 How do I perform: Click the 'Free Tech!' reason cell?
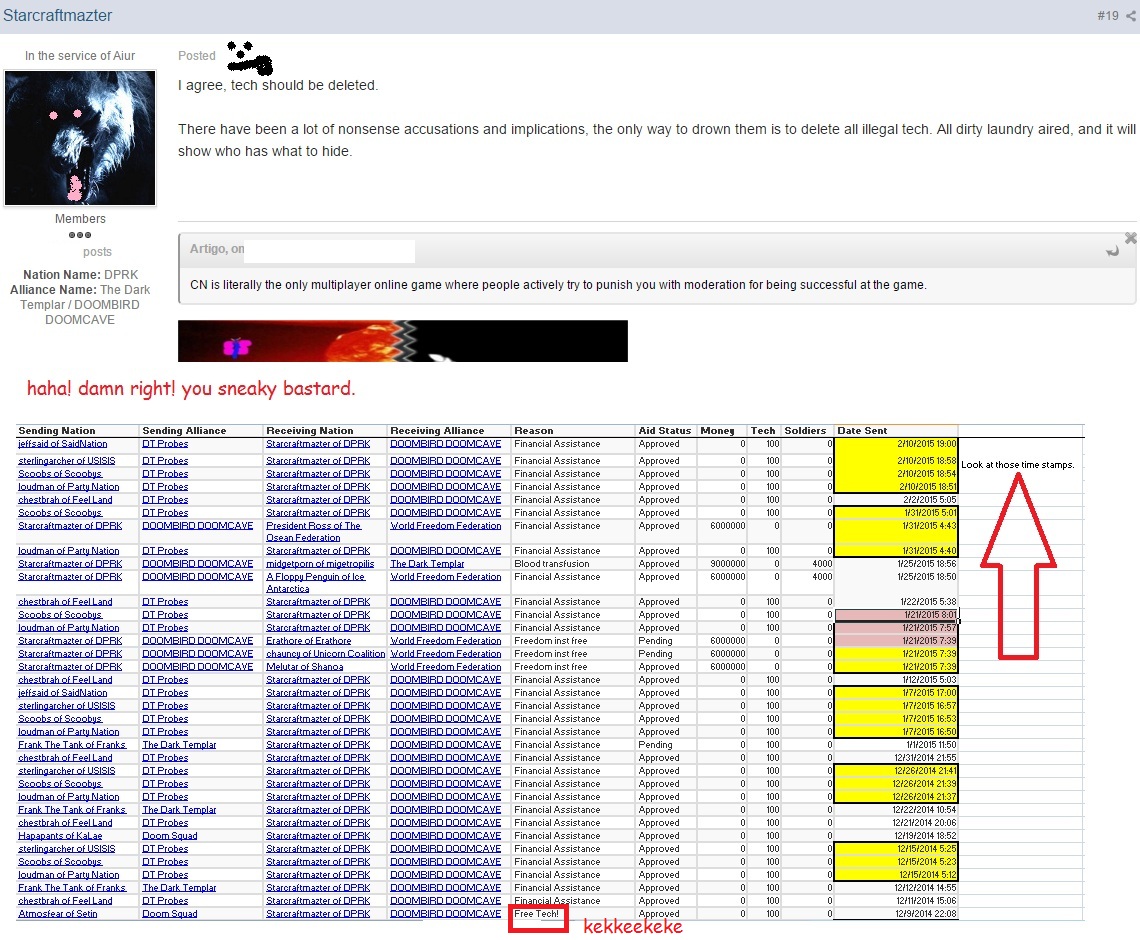[537, 914]
